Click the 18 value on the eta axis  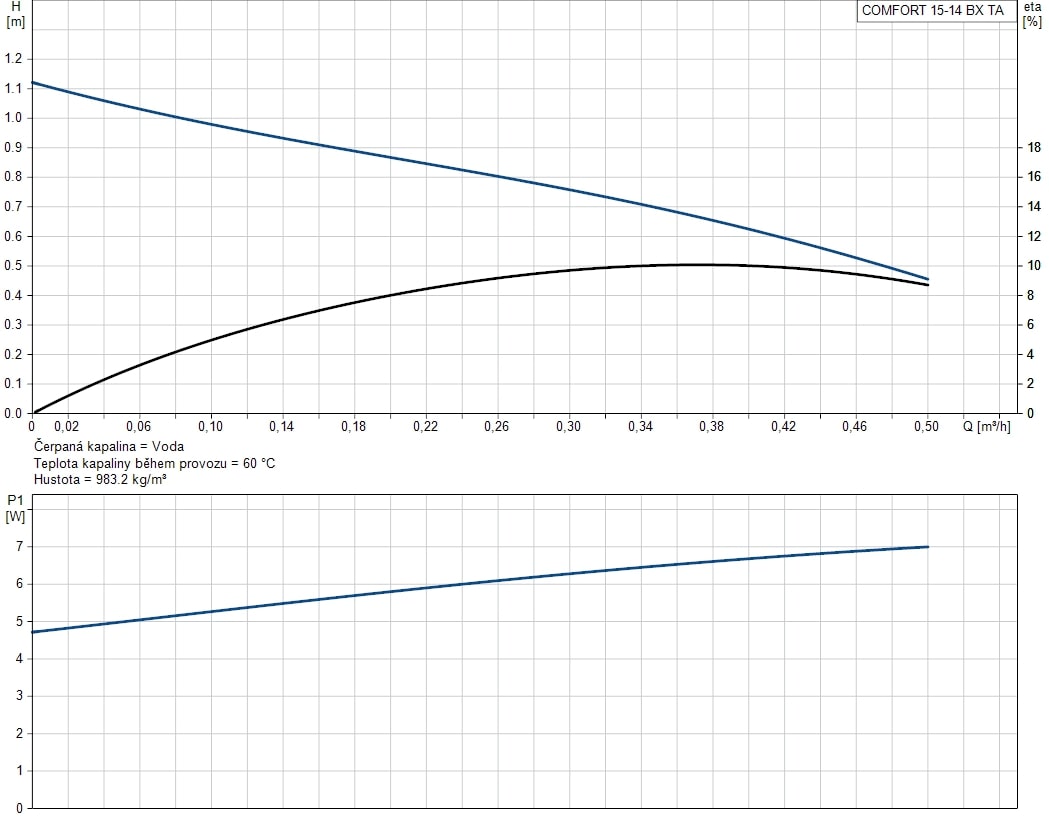pos(1035,148)
